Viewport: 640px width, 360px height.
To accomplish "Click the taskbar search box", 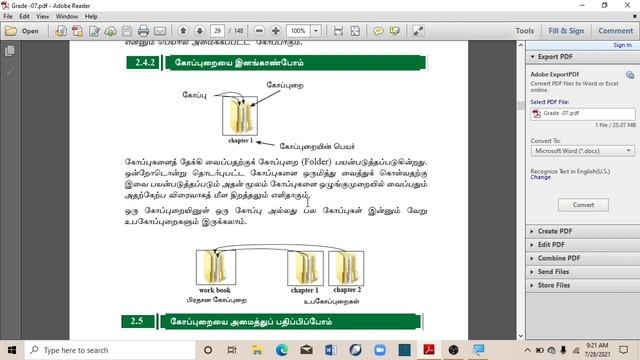I will [x=110, y=350].
